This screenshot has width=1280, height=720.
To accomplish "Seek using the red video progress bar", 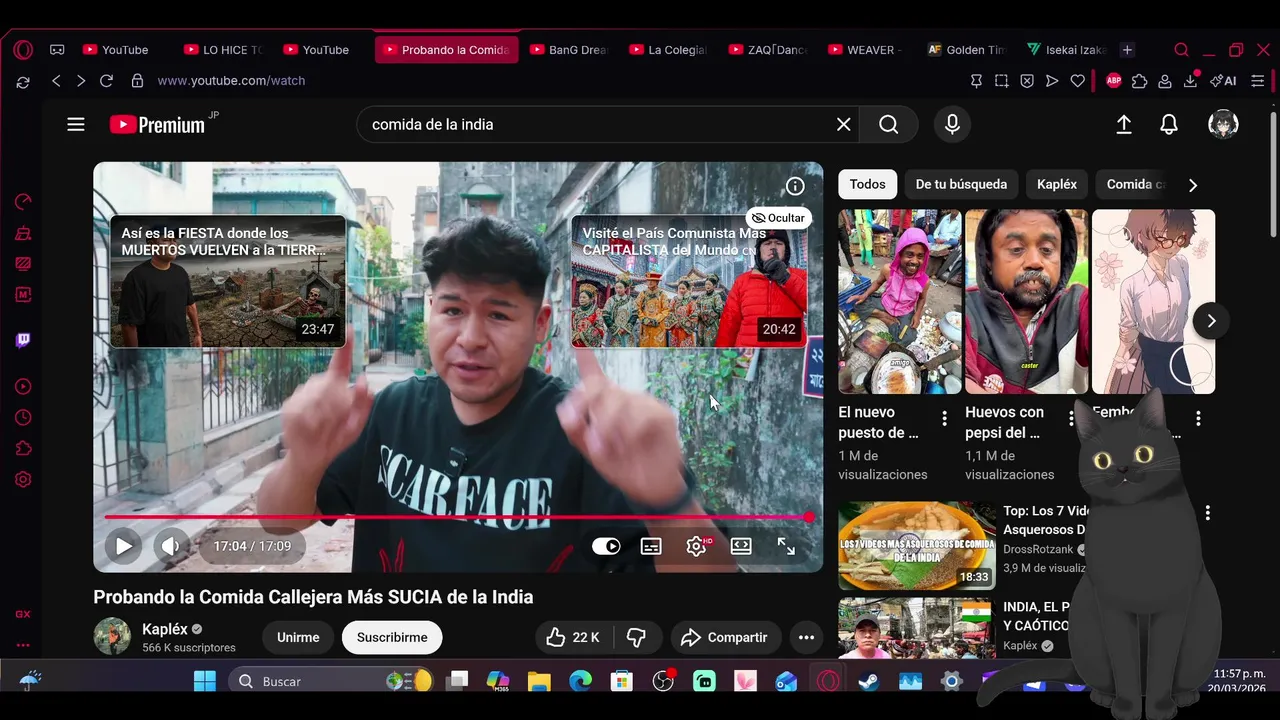I will coord(459,517).
